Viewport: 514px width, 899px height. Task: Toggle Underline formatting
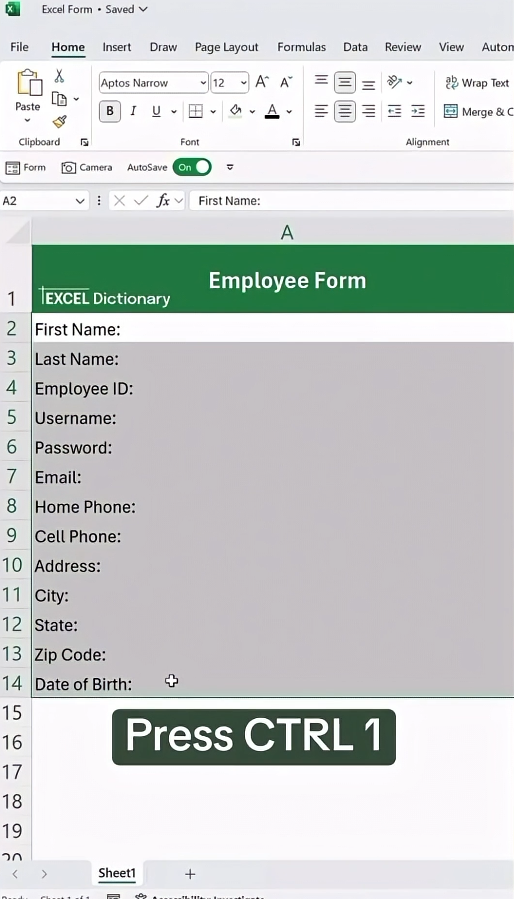pos(156,111)
